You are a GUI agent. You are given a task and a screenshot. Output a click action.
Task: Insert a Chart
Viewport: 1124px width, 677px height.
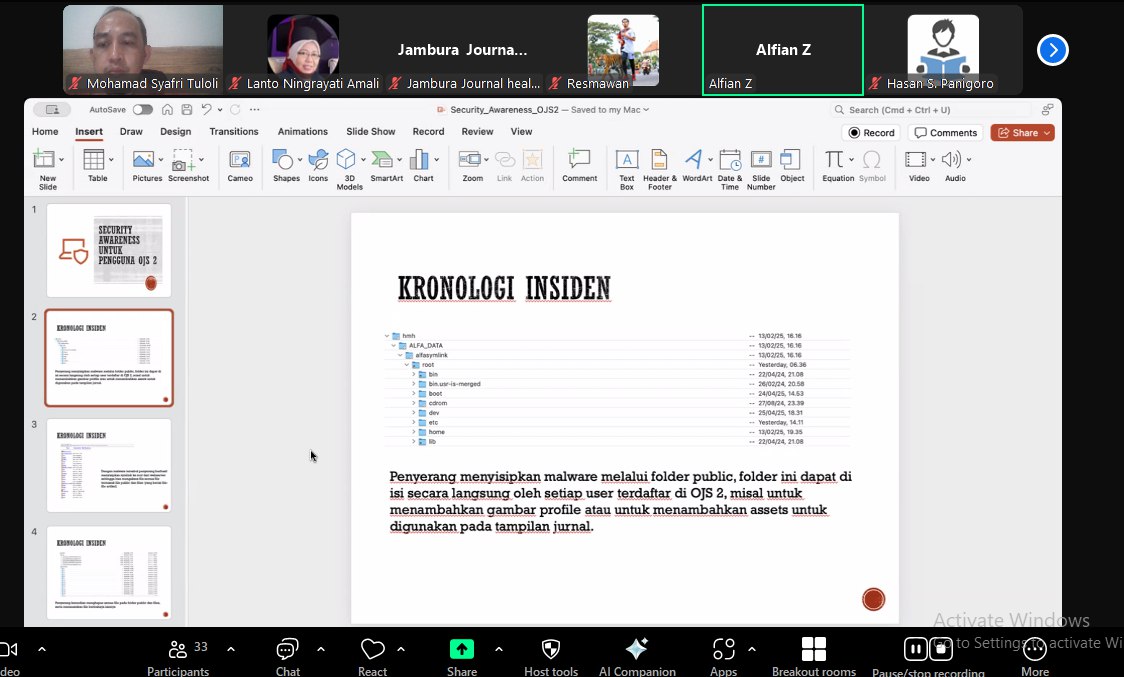click(x=423, y=166)
